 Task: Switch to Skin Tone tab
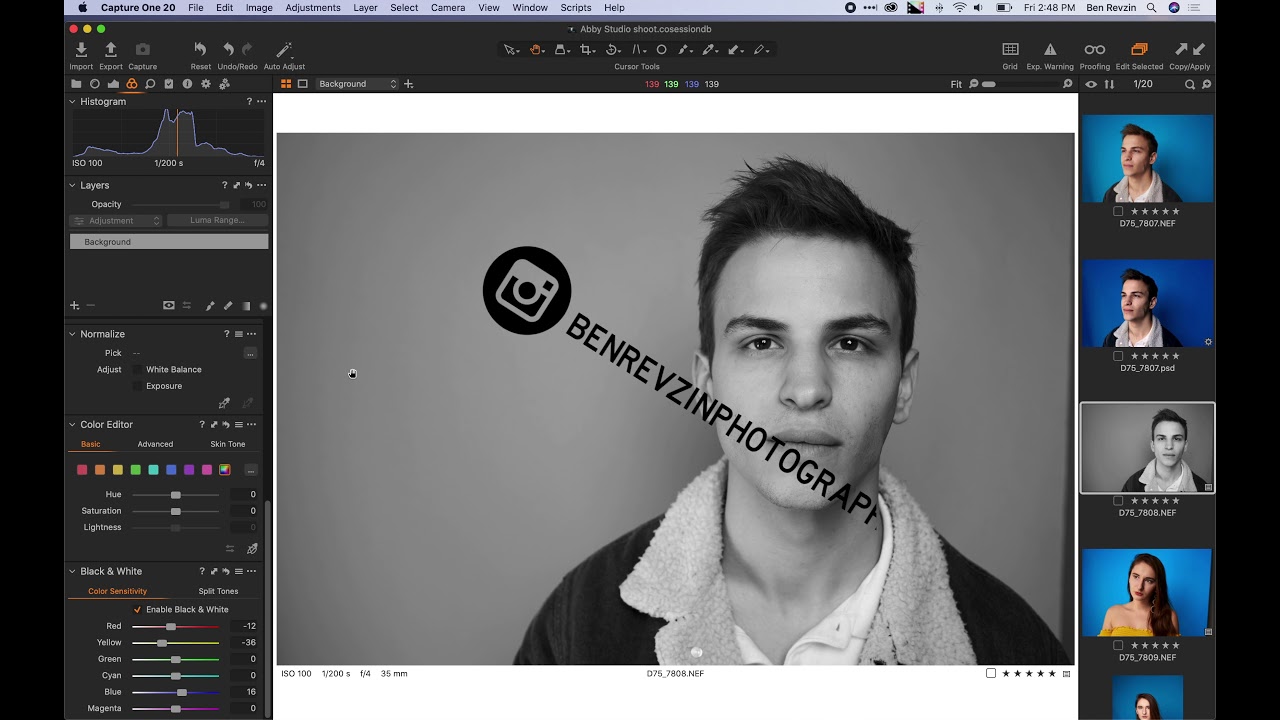[227, 444]
